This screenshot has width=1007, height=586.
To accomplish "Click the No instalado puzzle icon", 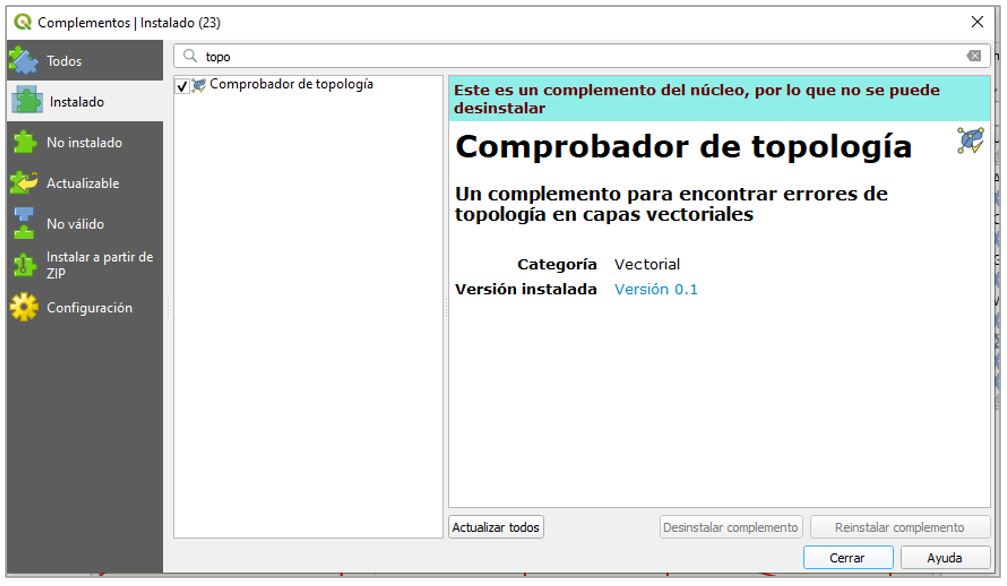I will [x=24, y=142].
